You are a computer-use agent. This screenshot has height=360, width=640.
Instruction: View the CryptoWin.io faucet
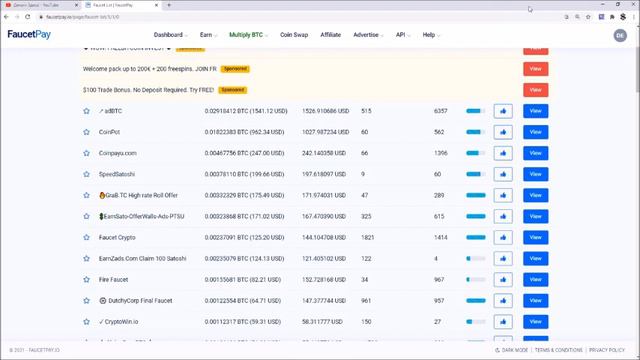coord(536,322)
